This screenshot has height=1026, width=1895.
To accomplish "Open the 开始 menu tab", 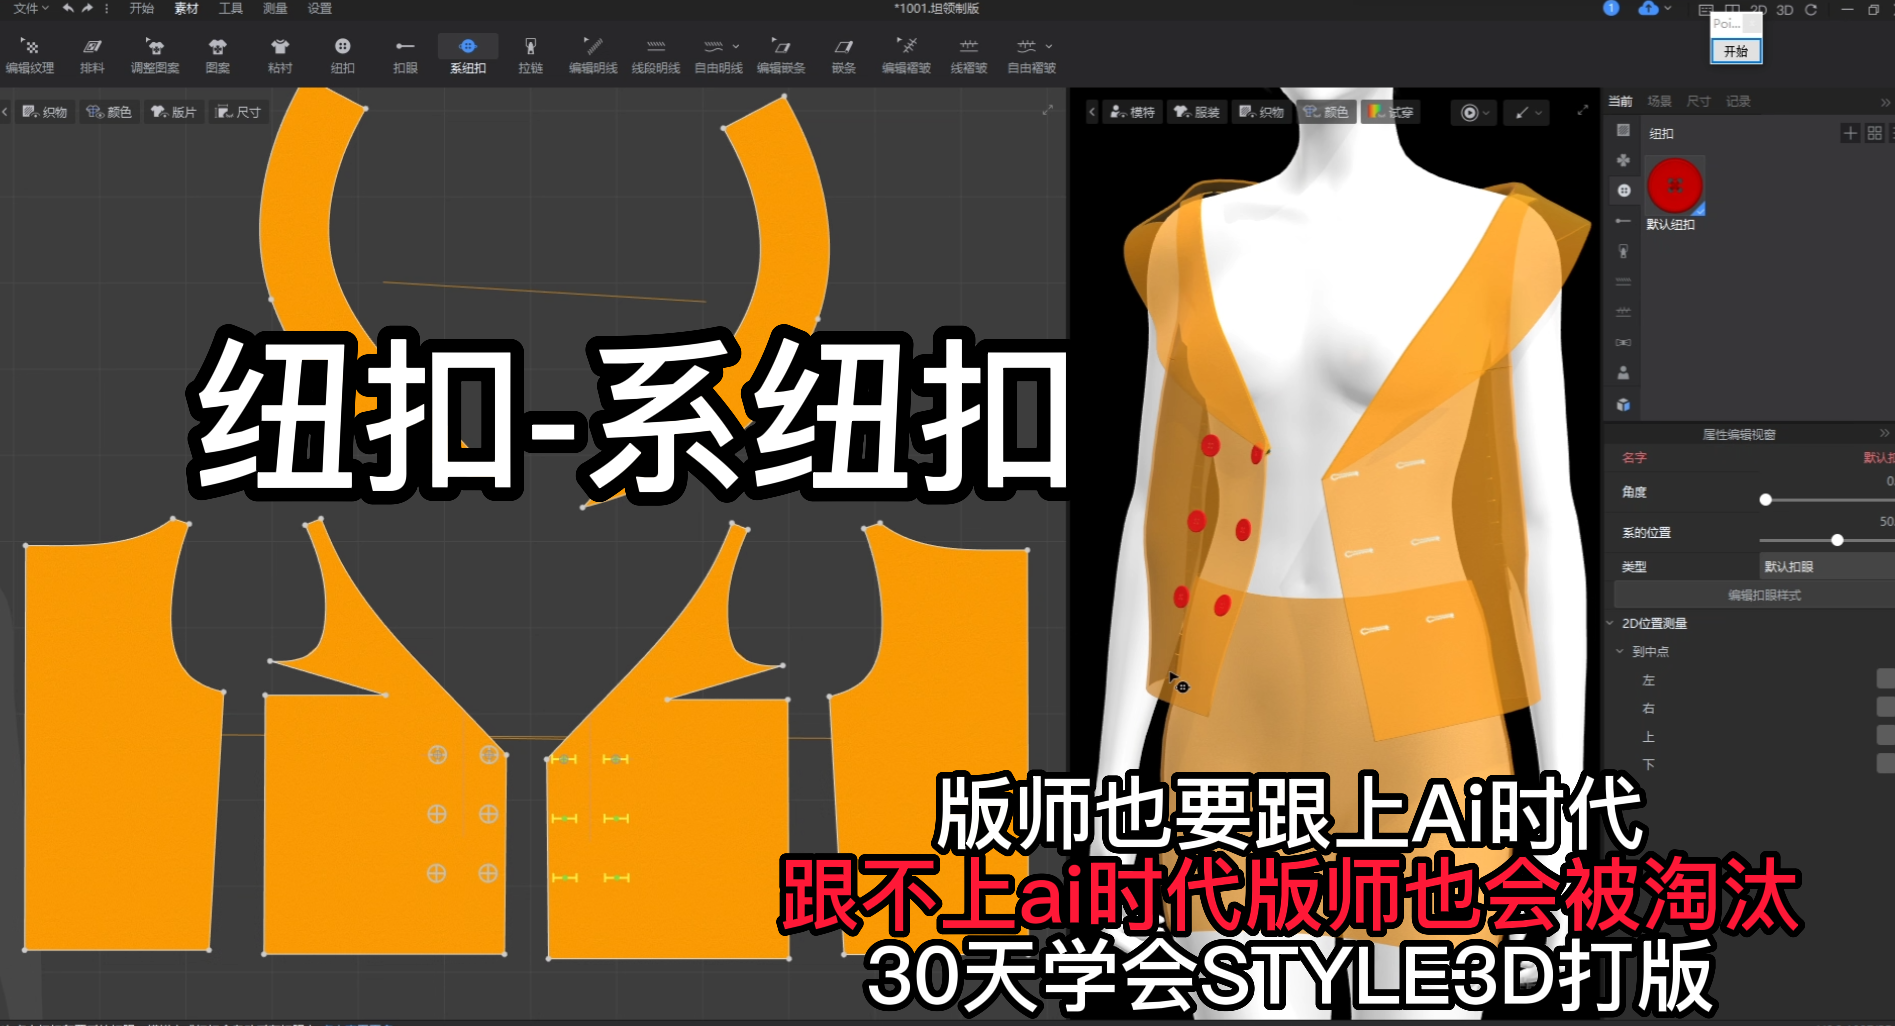I will click(142, 8).
